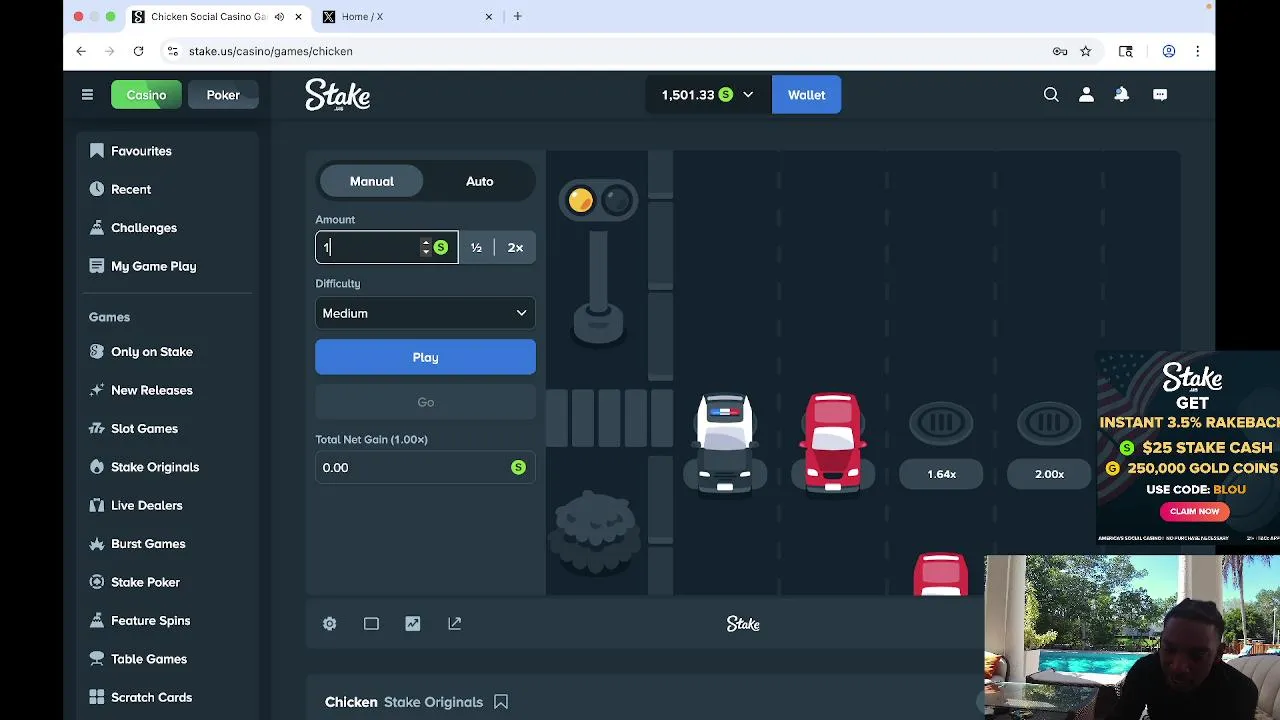
Task: Open live stats chart icon
Action: (413, 624)
